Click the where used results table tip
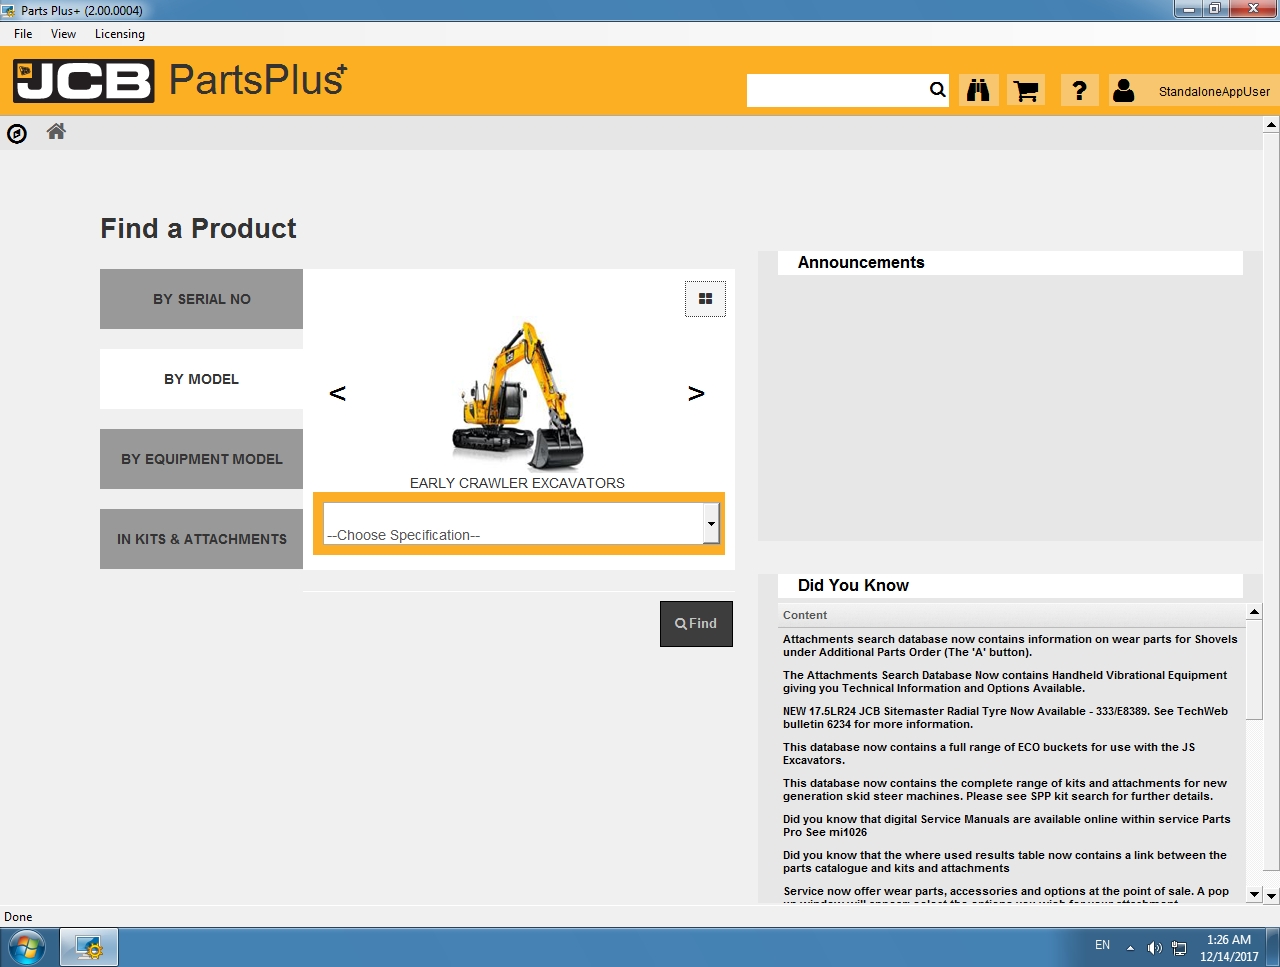This screenshot has width=1280, height=967. click(1005, 862)
